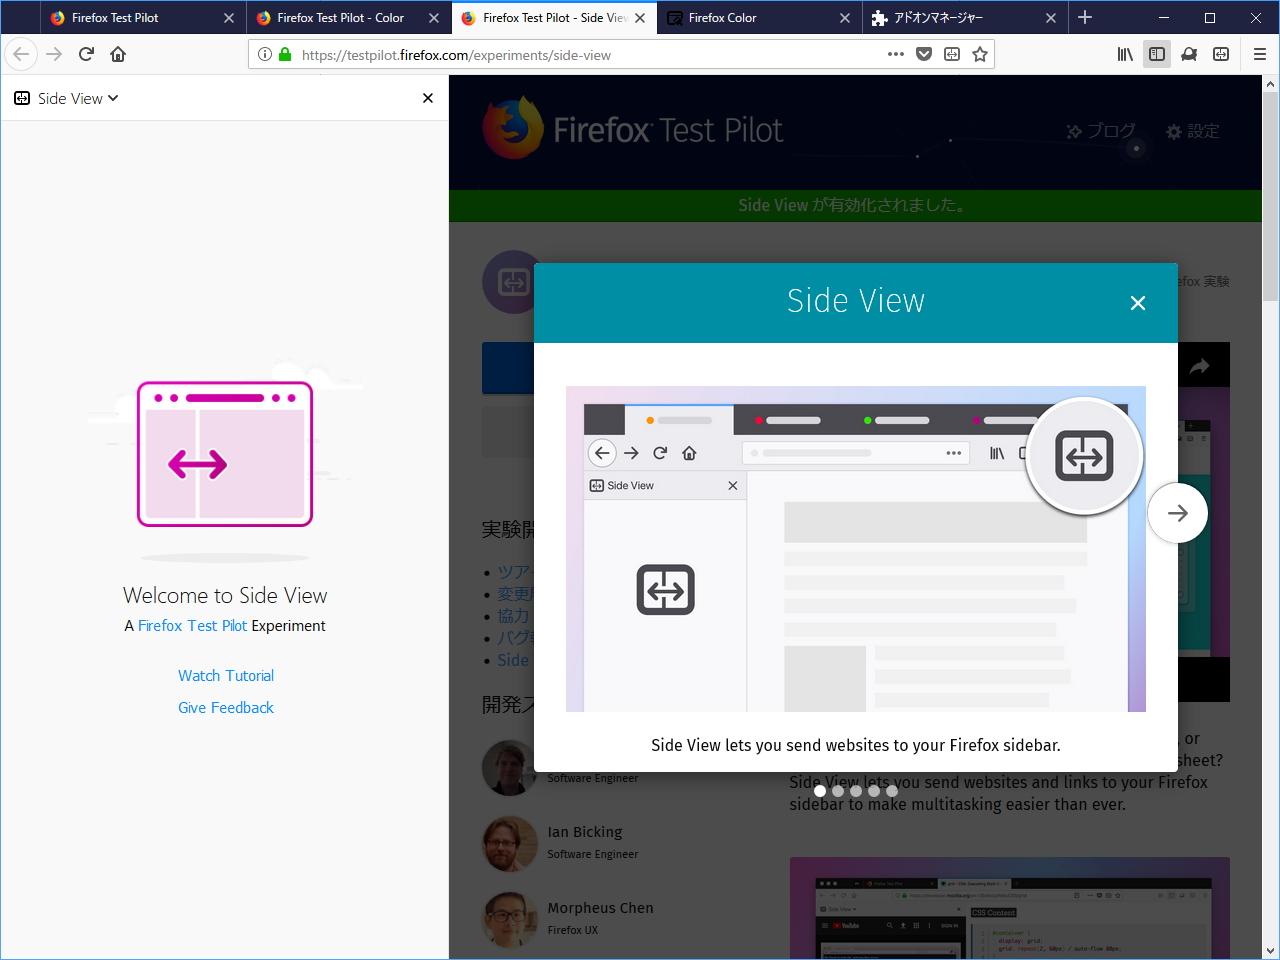Select the fourth tour pagination dot
This screenshot has width=1280, height=960.
click(874, 791)
